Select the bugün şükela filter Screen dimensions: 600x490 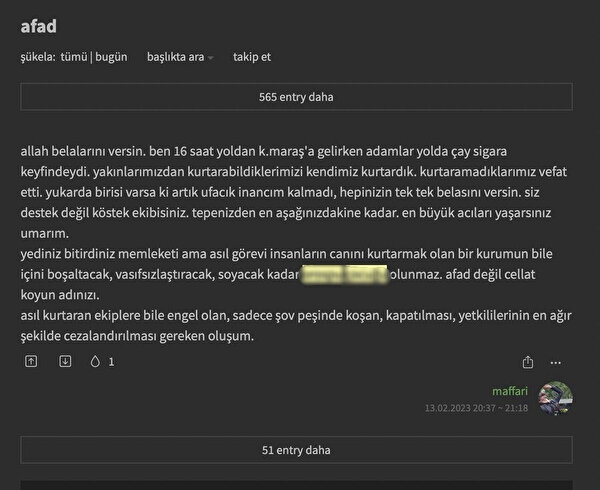coord(111,57)
